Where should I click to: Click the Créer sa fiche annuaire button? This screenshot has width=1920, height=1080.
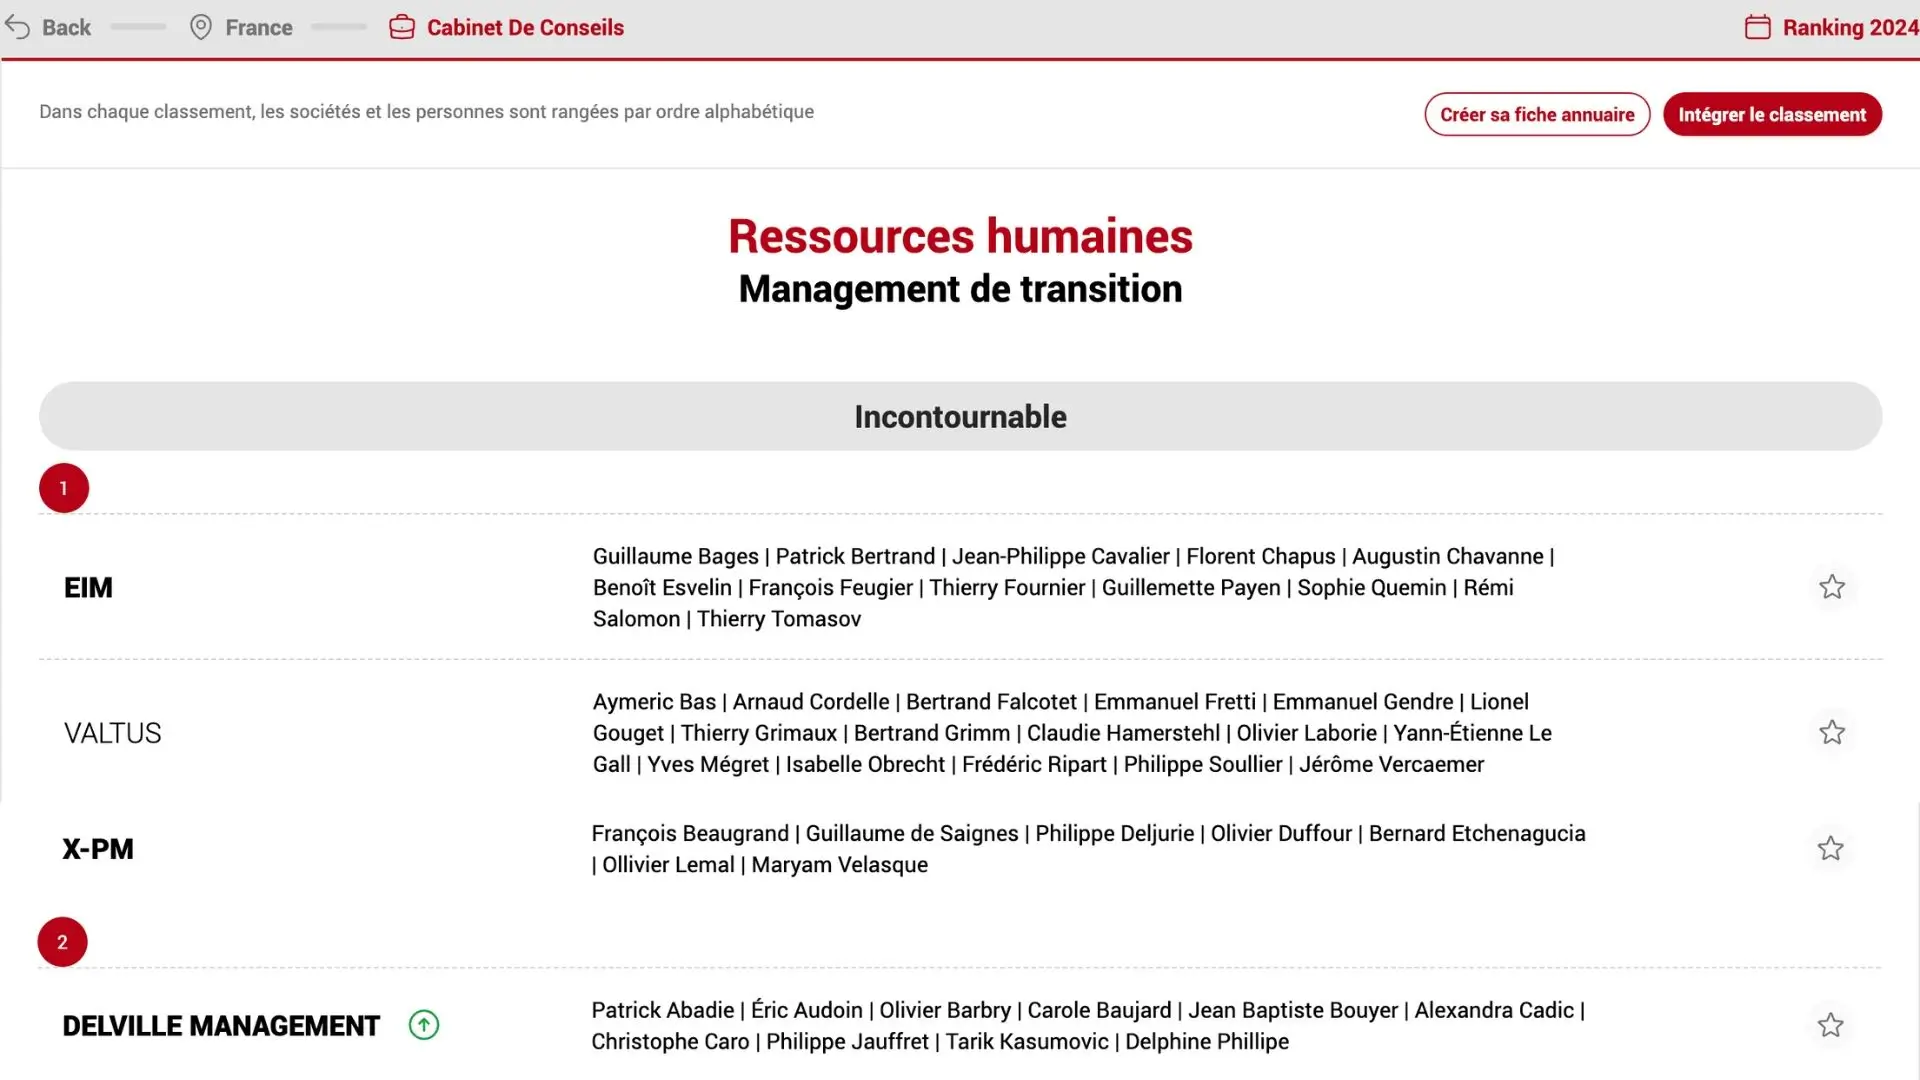tap(1536, 114)
